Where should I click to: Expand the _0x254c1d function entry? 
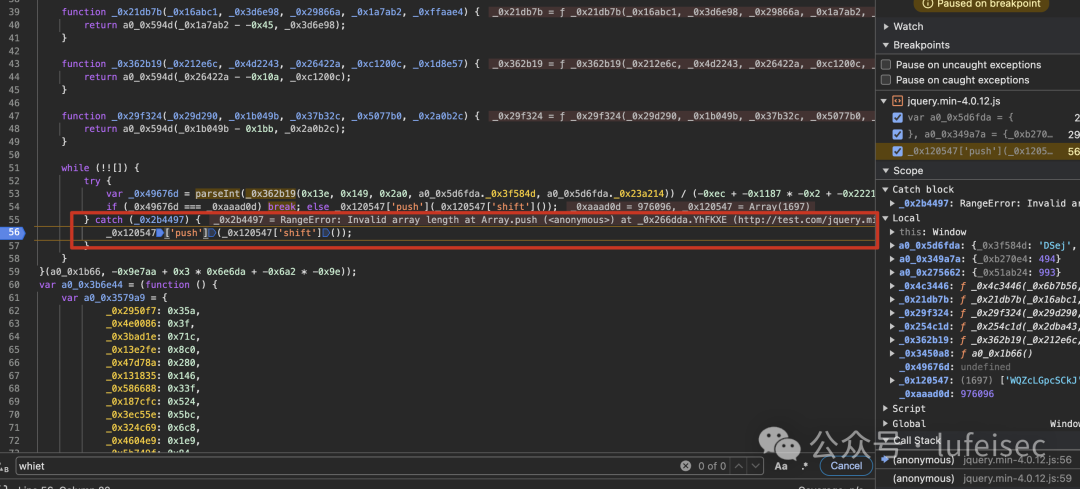click(x=893, y=326)
